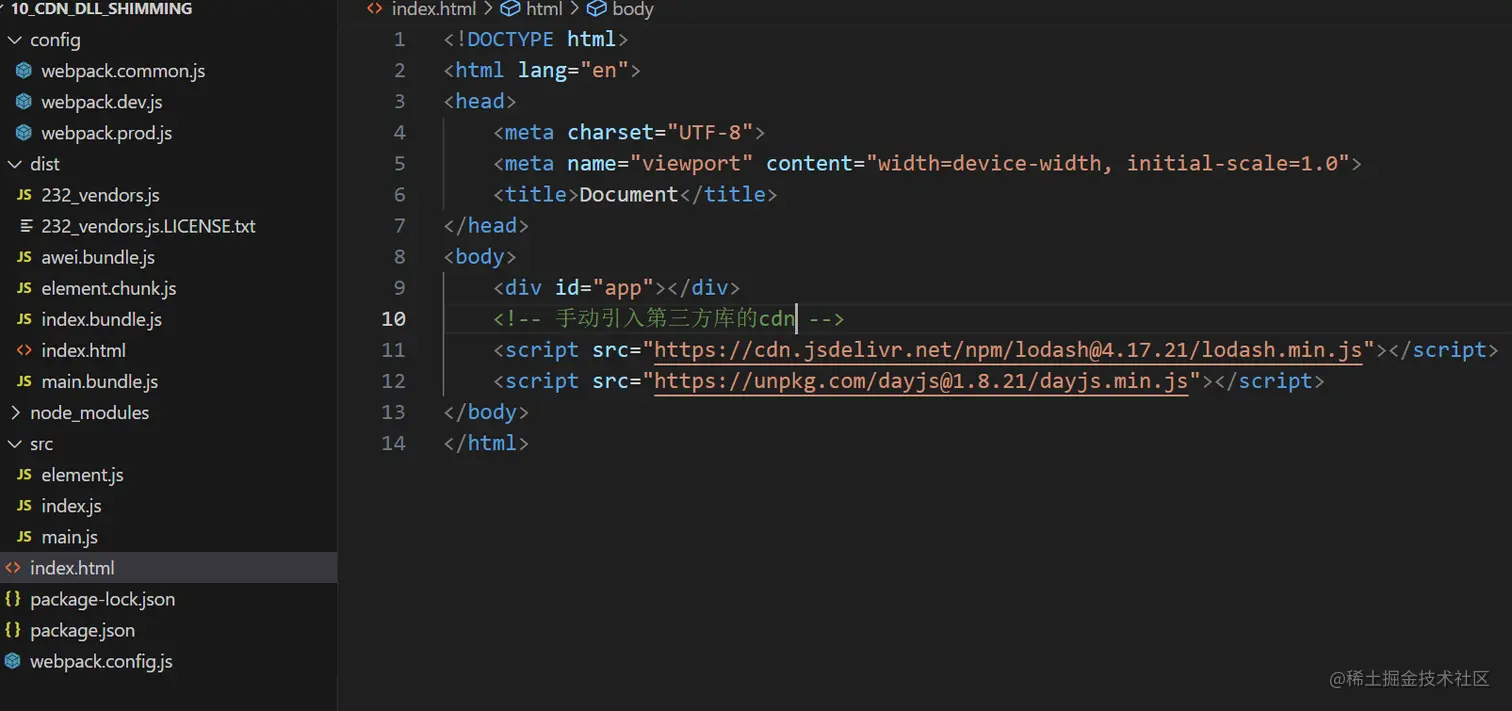Collapse the dist folder chevron
1512x711 pixels.
coord(14,164)
